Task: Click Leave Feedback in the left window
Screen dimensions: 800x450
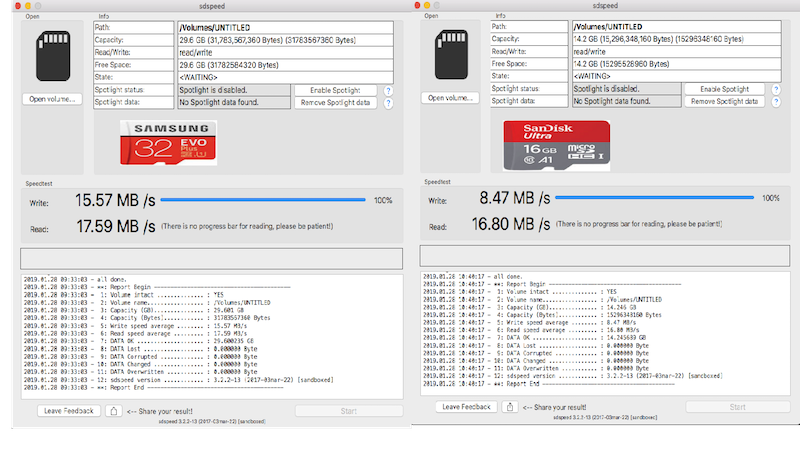Action: pyautogui.click(x=69, y=410)
